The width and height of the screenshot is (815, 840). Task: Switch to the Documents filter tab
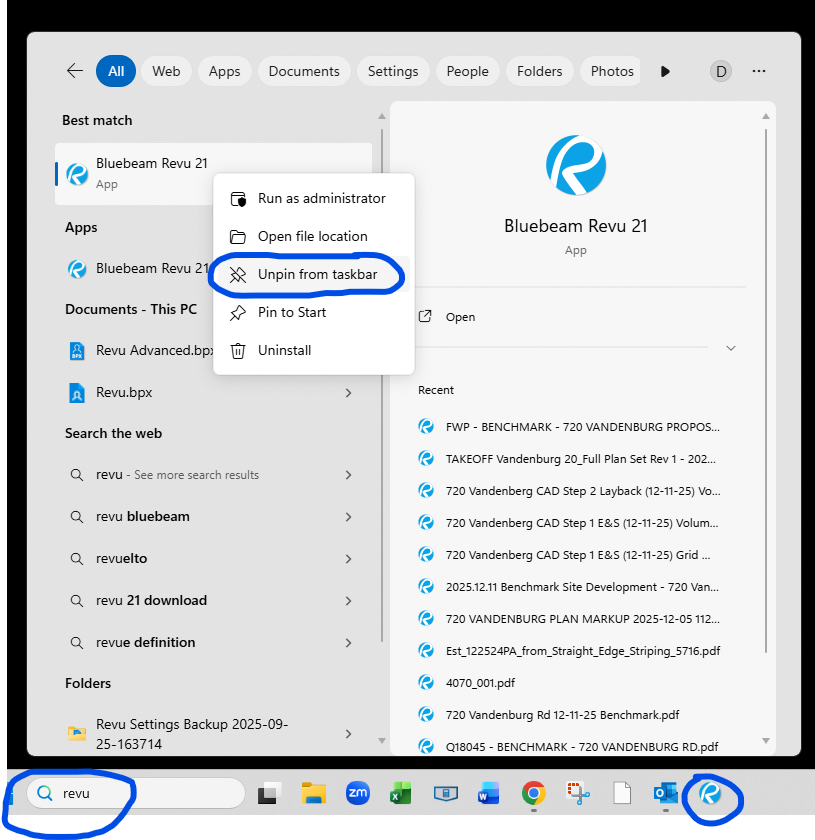coord(304,71)
